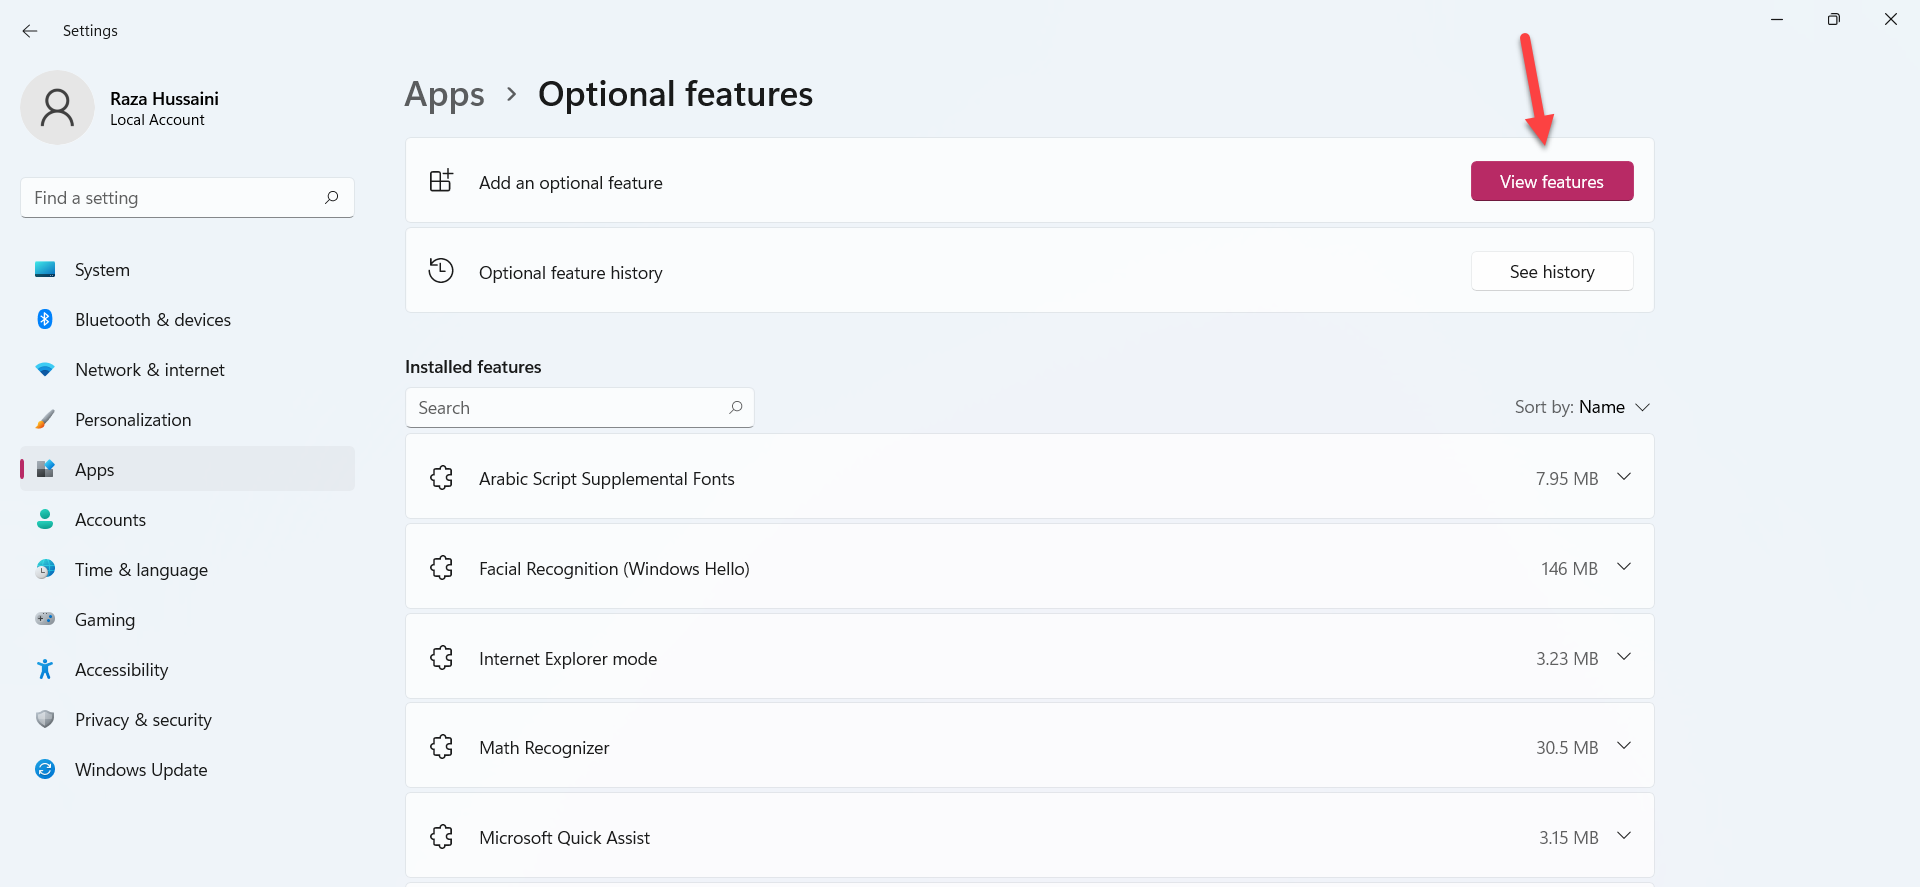Expand the Math Recognizer chevron
Viewport: 1920px width, 887px height.
click(x=1624, y=746)
